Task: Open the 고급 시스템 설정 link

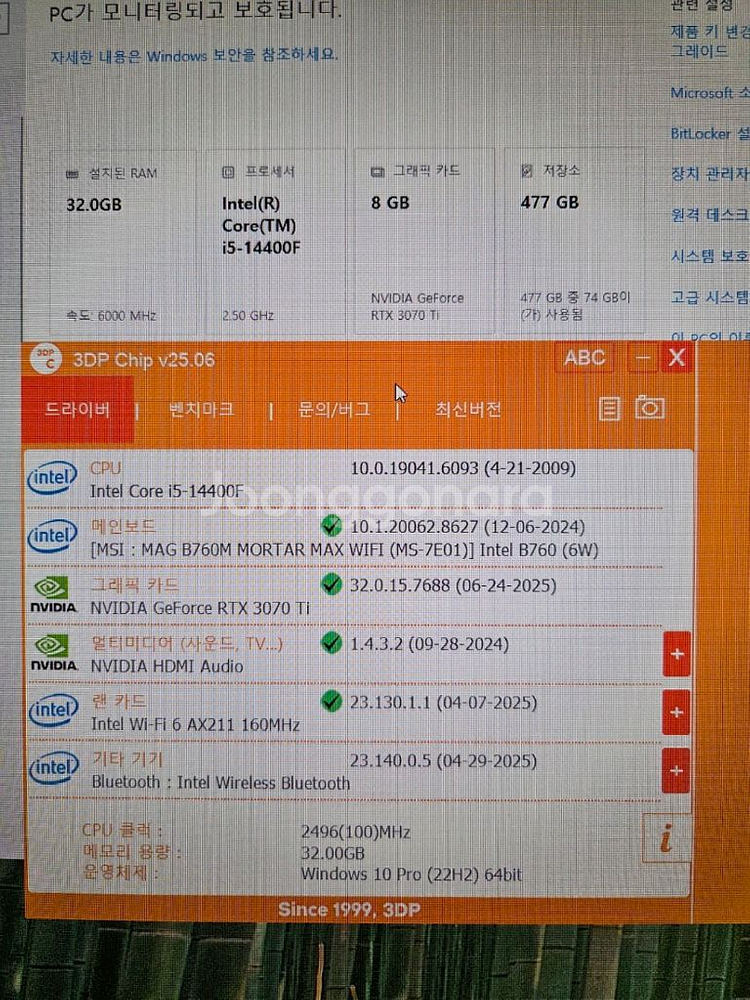Action: pyautogui.click(x=710, y=297)
